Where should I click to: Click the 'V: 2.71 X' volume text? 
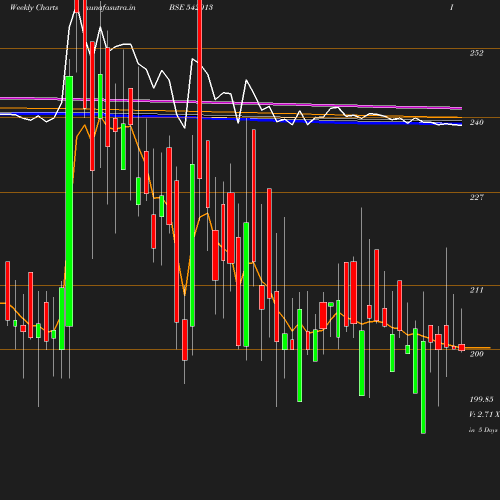coord(484,414)
